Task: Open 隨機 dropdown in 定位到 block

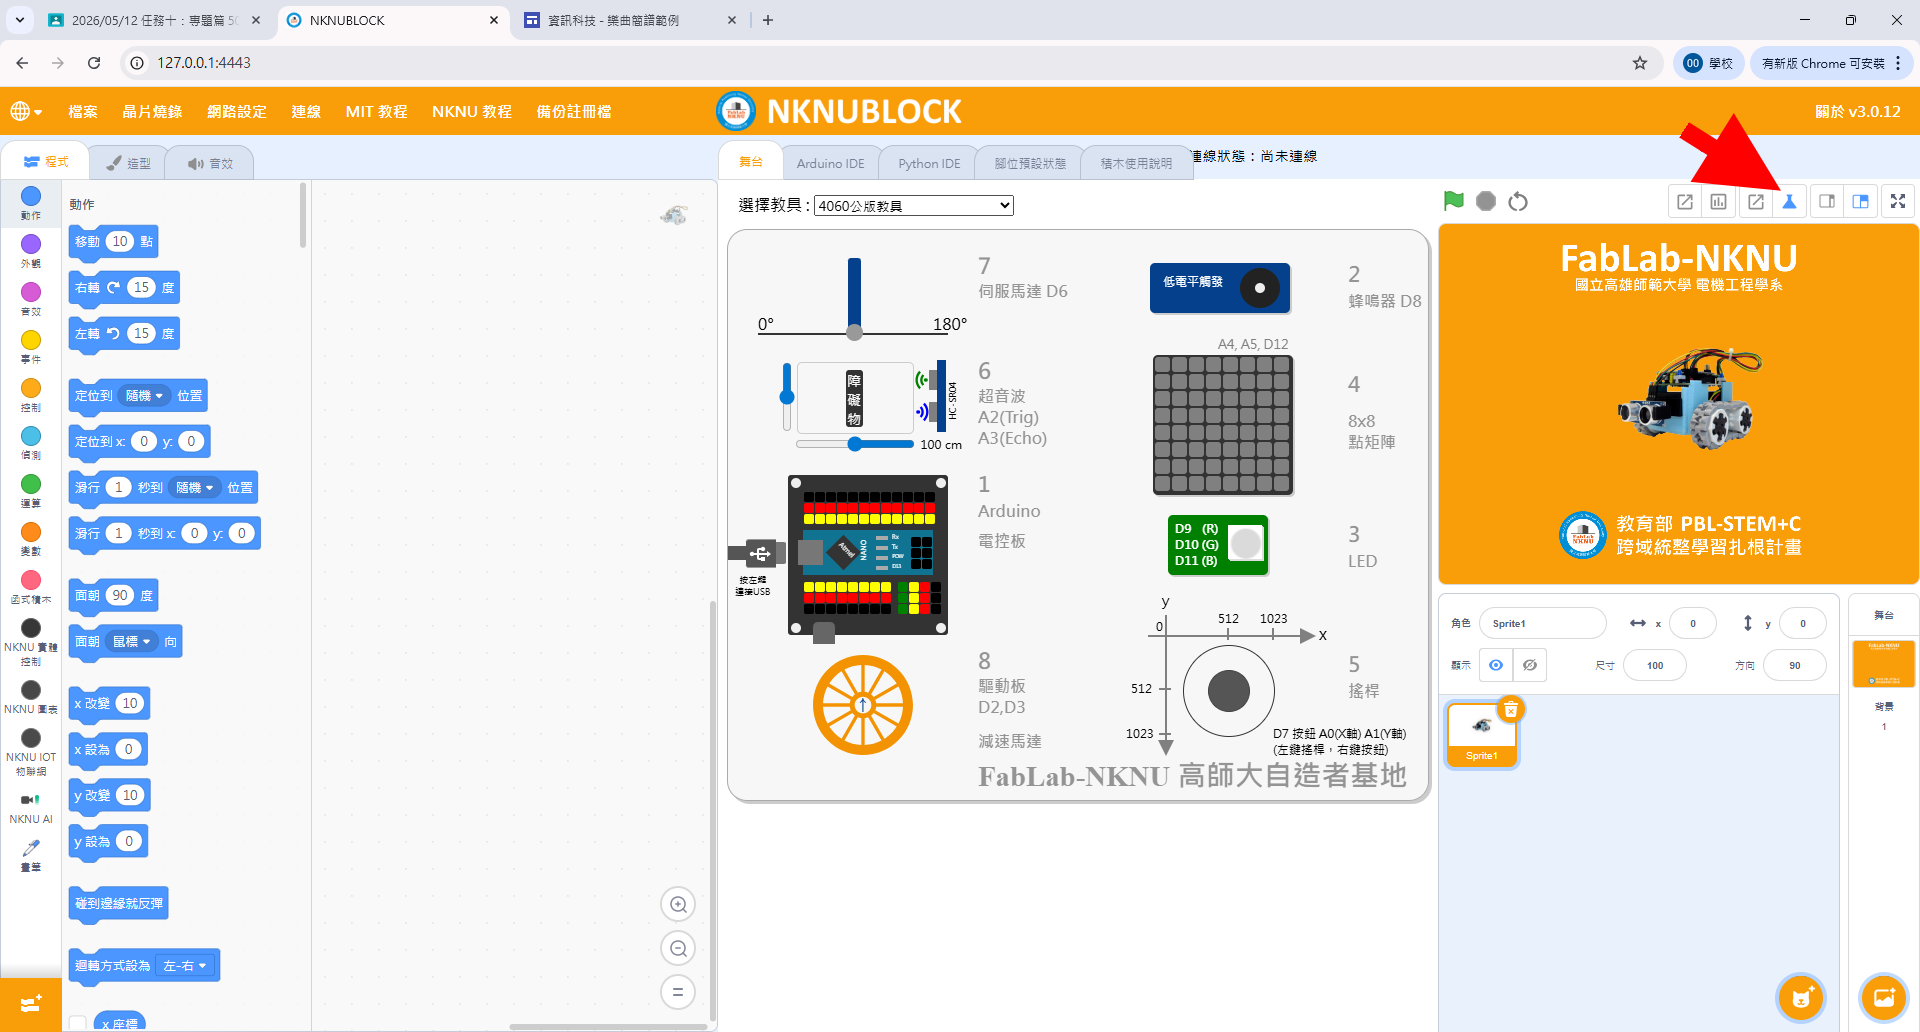Action: click(144, 396)
